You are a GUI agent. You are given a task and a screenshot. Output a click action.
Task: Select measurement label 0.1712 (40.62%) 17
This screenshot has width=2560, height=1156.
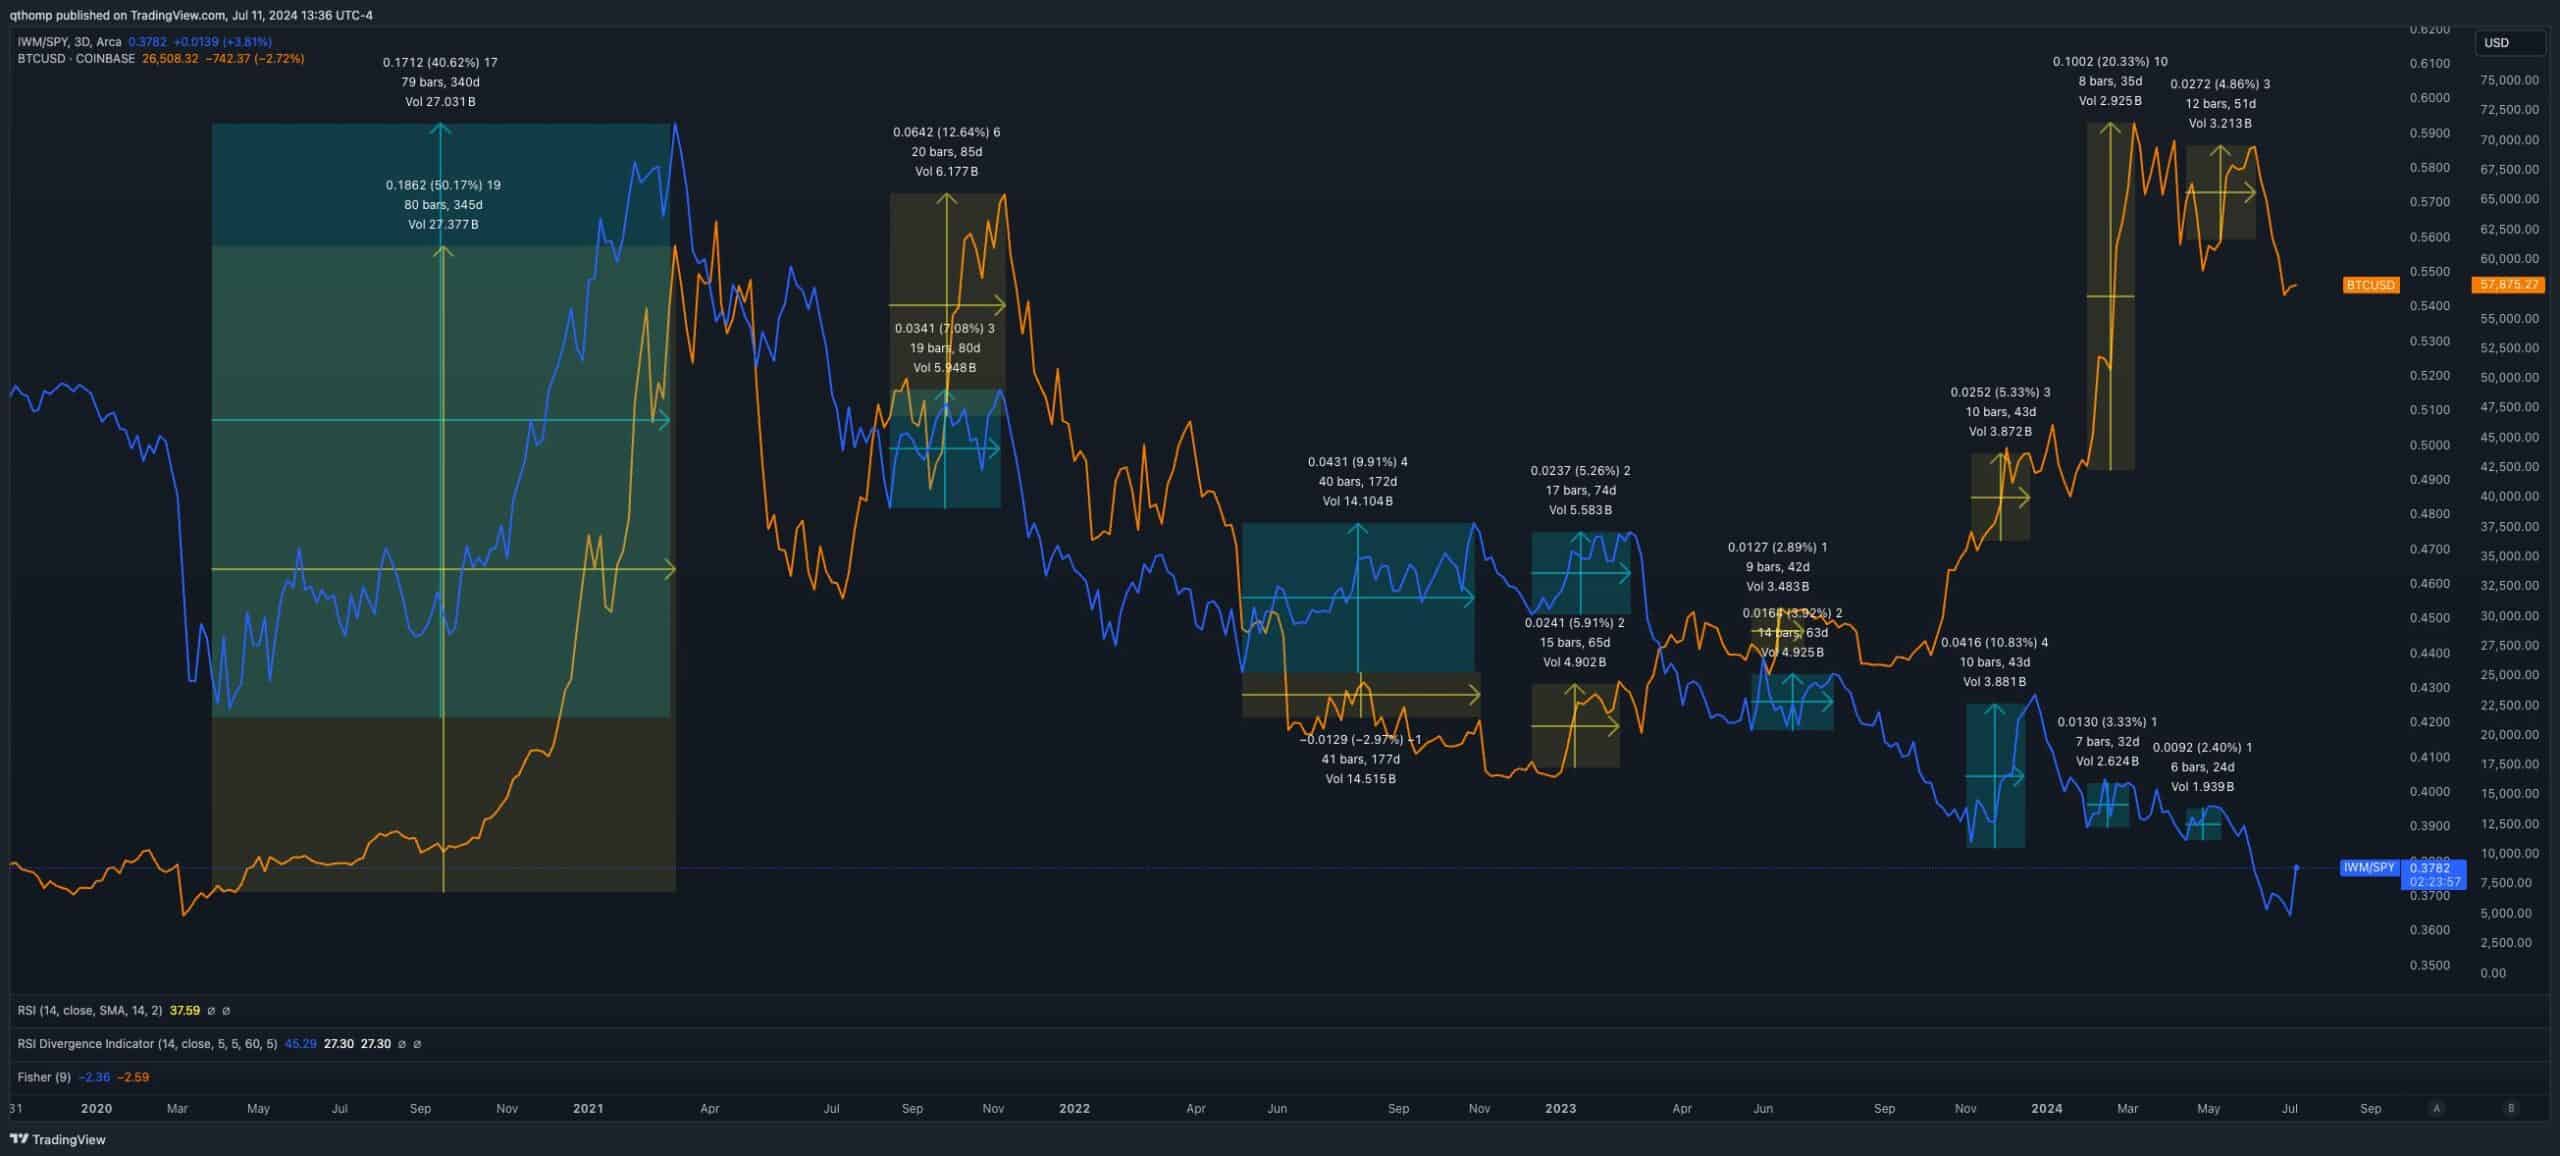(x=440, y=63)
